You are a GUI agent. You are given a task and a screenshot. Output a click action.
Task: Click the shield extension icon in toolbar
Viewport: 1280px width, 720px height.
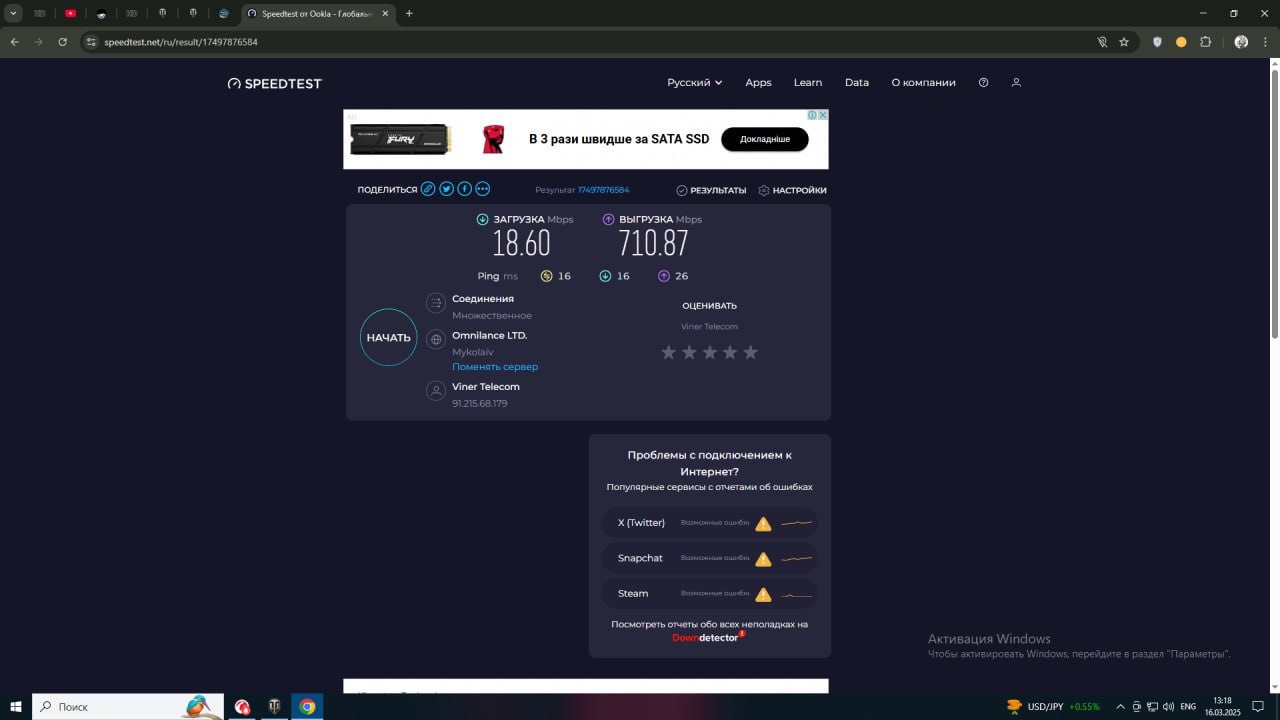point(1157,42)
